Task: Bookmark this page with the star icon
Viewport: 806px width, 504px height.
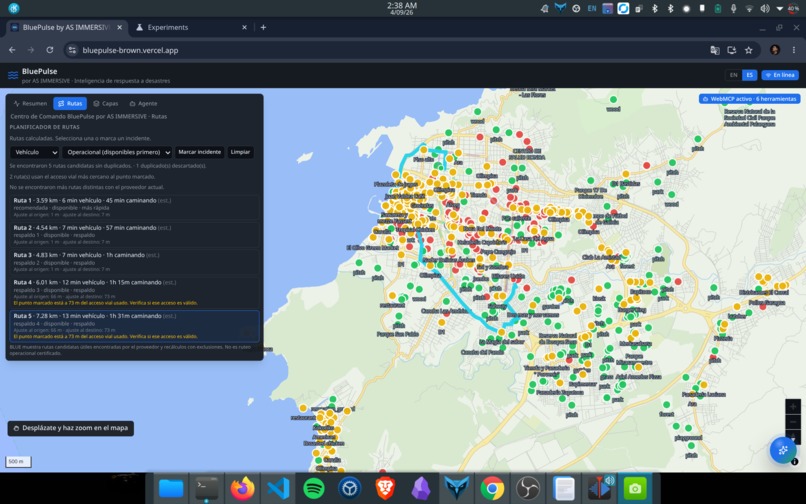Action: [748, 50]
